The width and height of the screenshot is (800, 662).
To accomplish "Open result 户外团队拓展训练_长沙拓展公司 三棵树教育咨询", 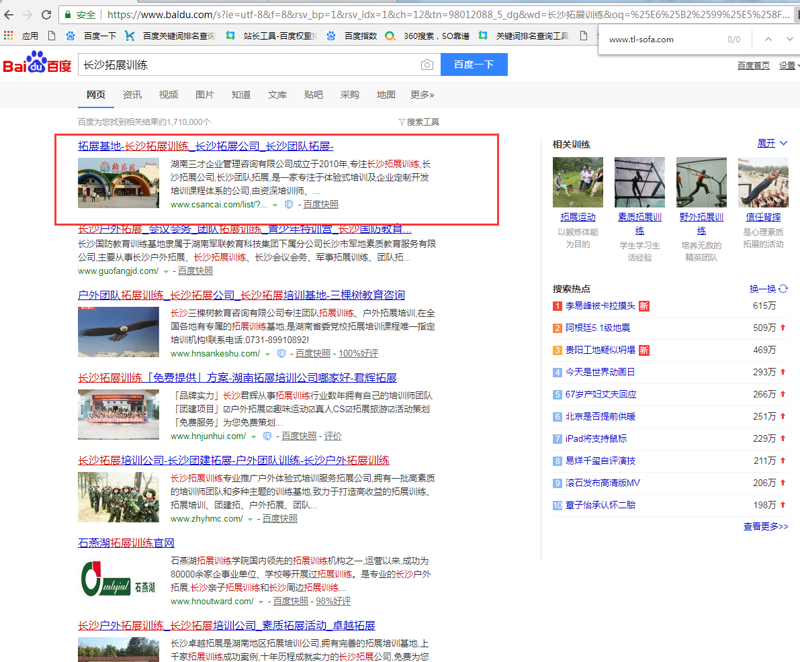I will coord(241,295).
